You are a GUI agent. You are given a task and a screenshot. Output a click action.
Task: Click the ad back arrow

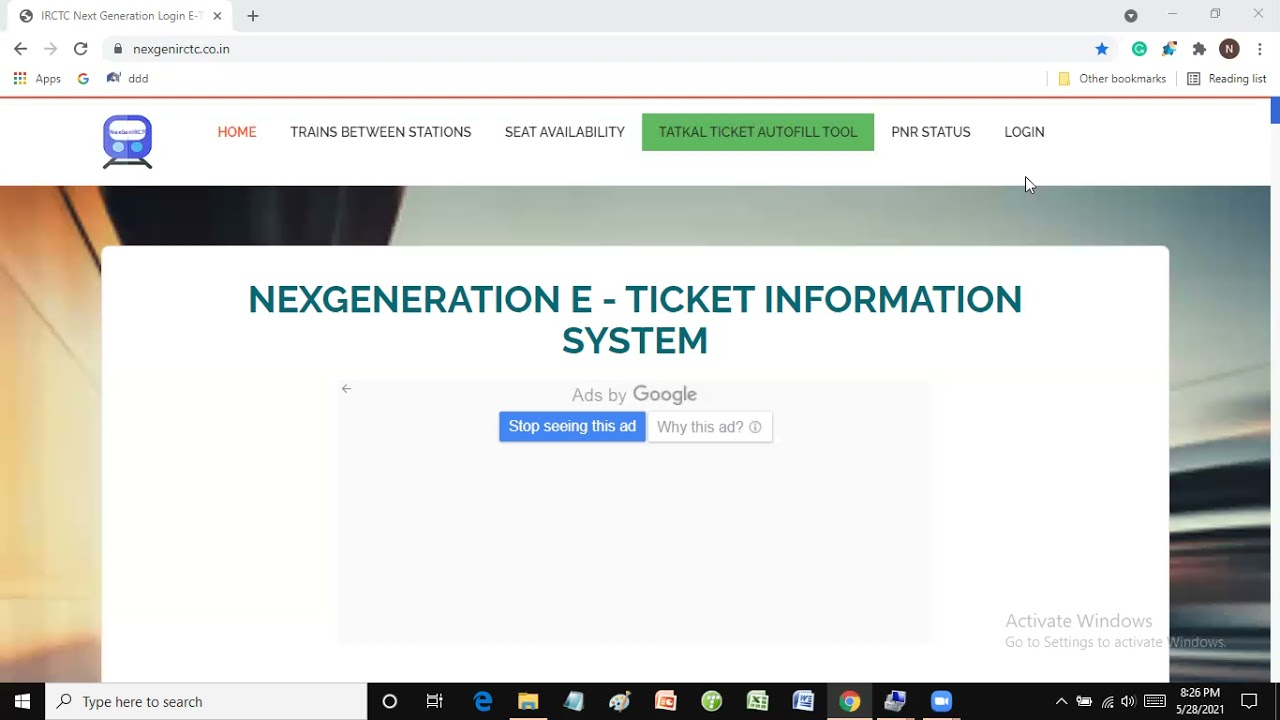[346, 389]
